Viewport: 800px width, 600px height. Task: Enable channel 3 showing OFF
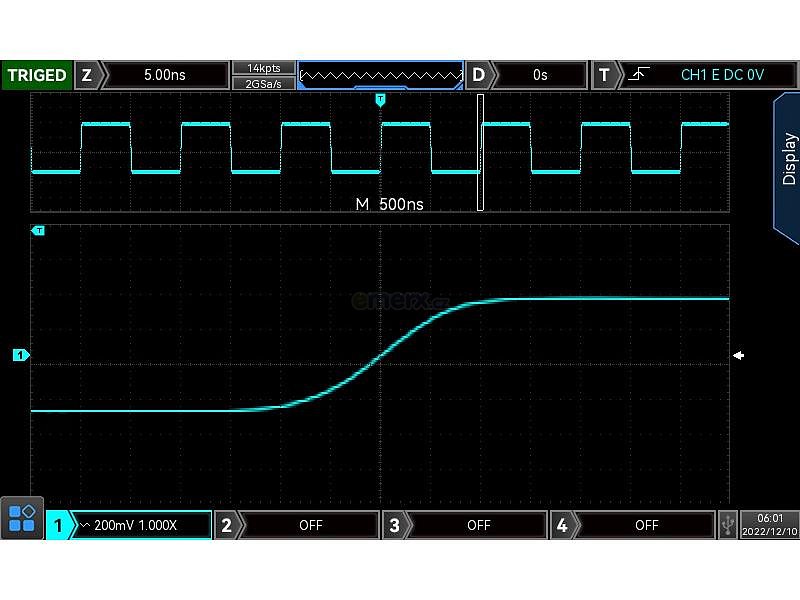[466, 524]
